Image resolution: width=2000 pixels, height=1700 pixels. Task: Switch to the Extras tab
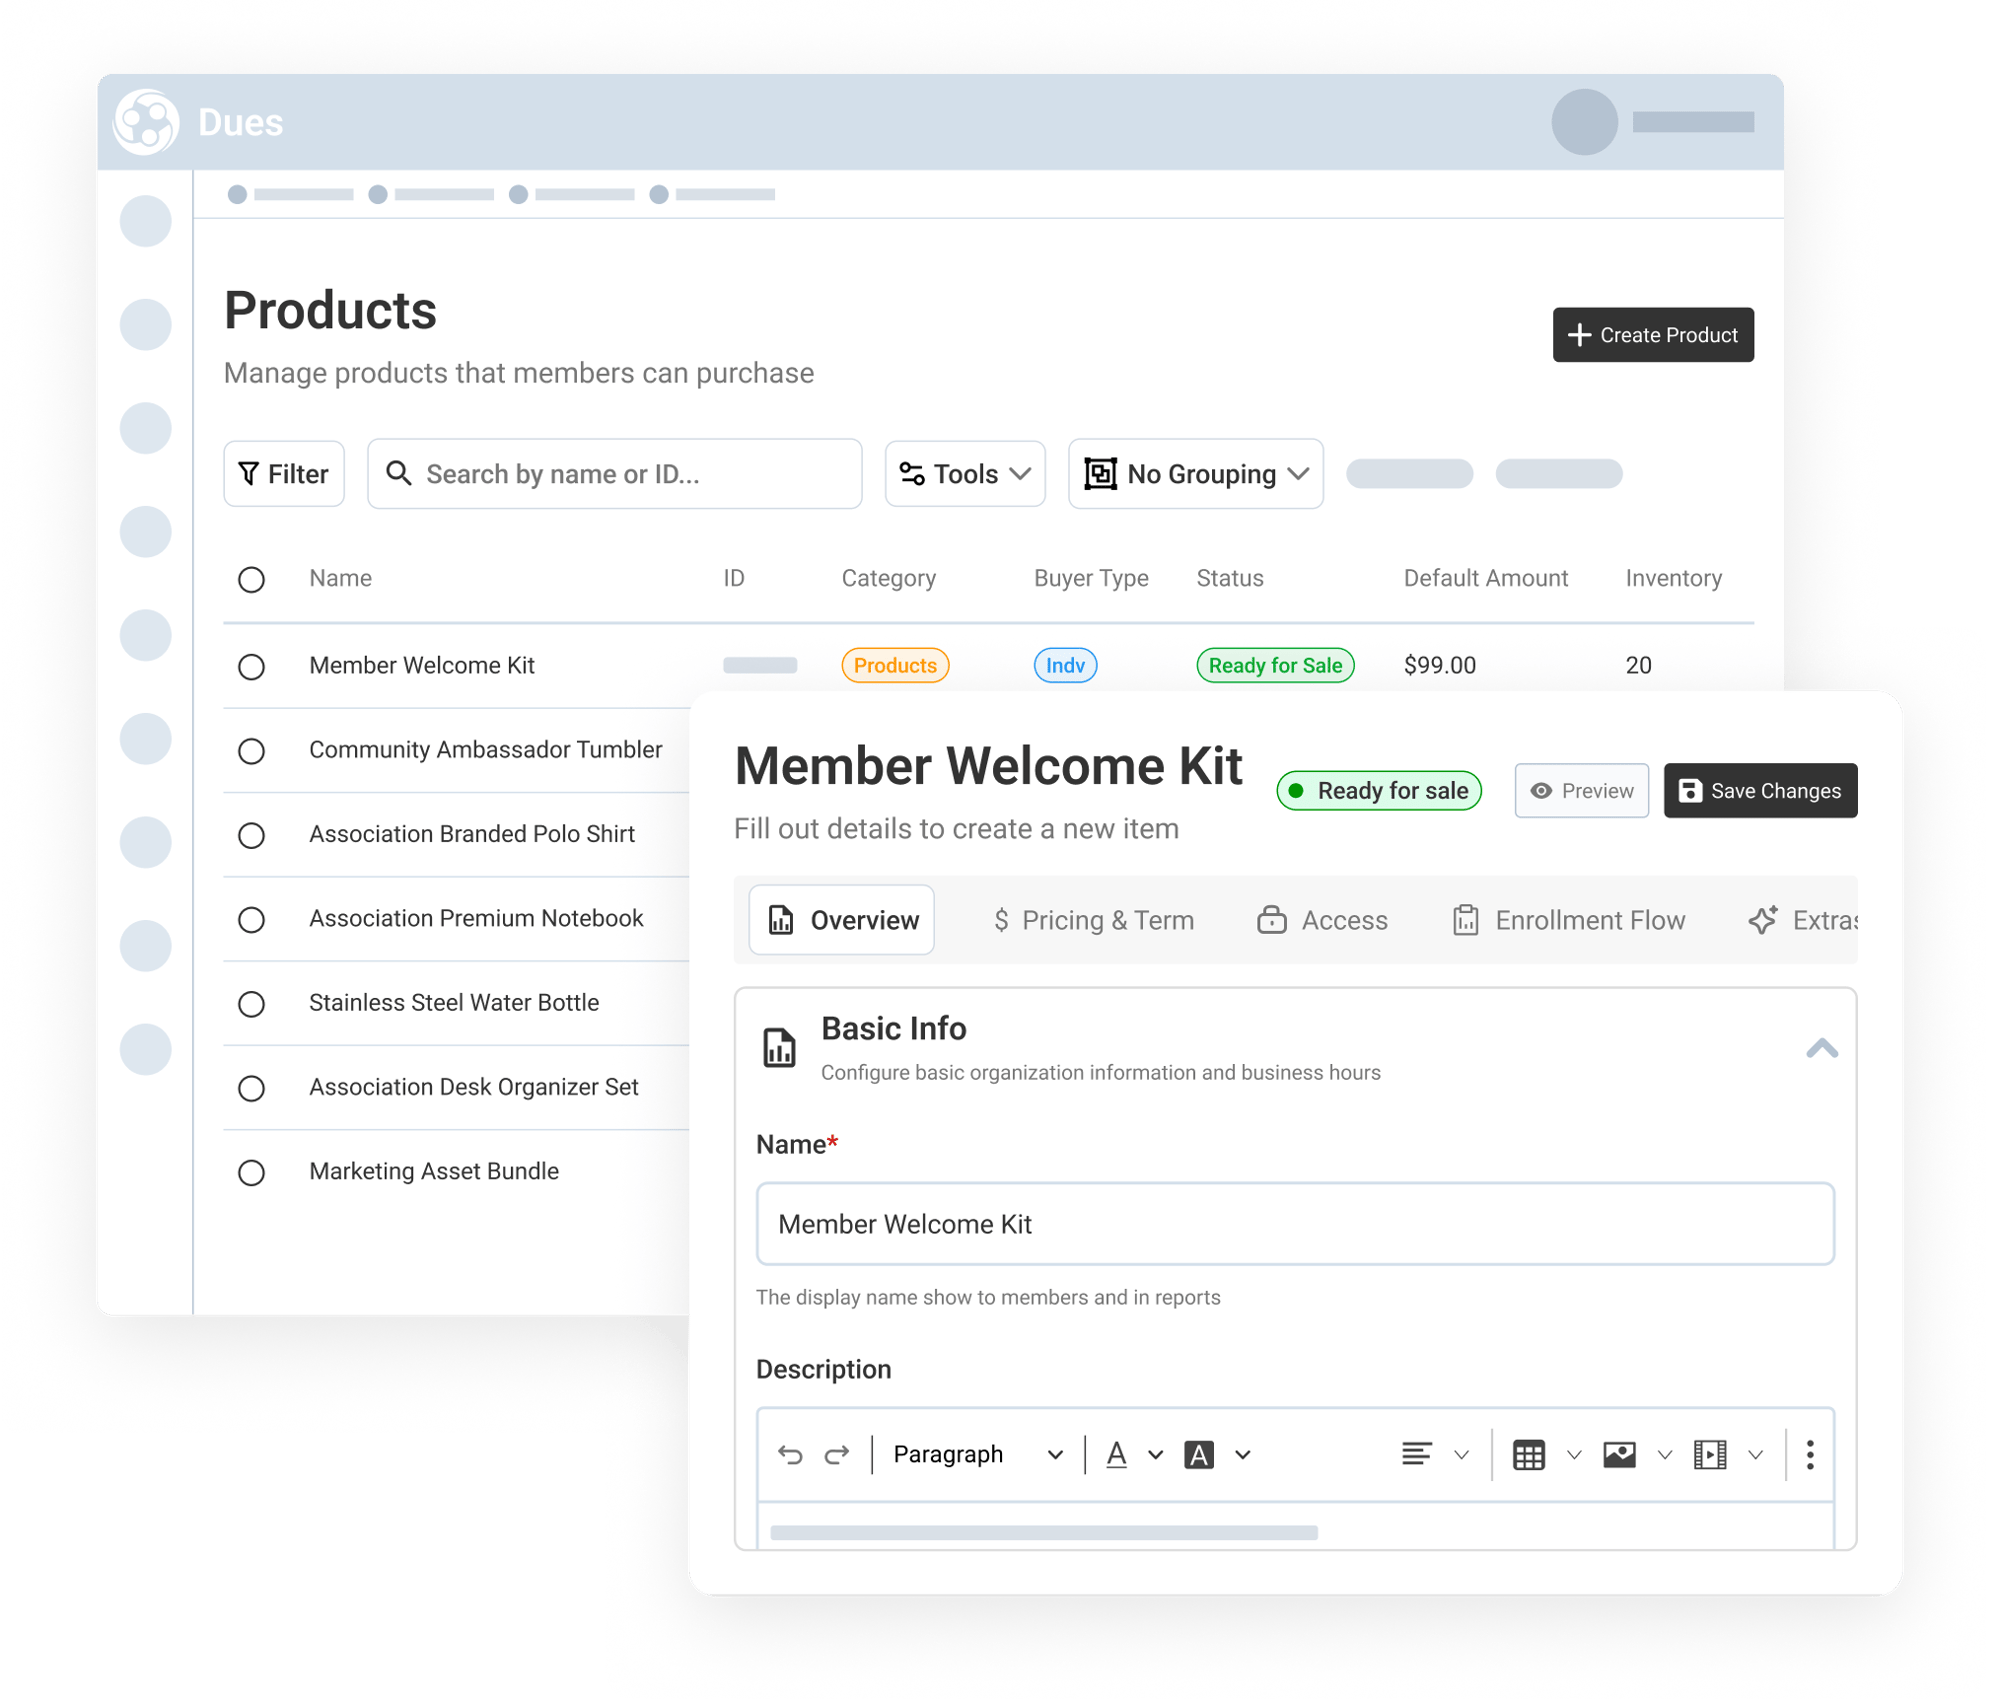(1802, 920)
